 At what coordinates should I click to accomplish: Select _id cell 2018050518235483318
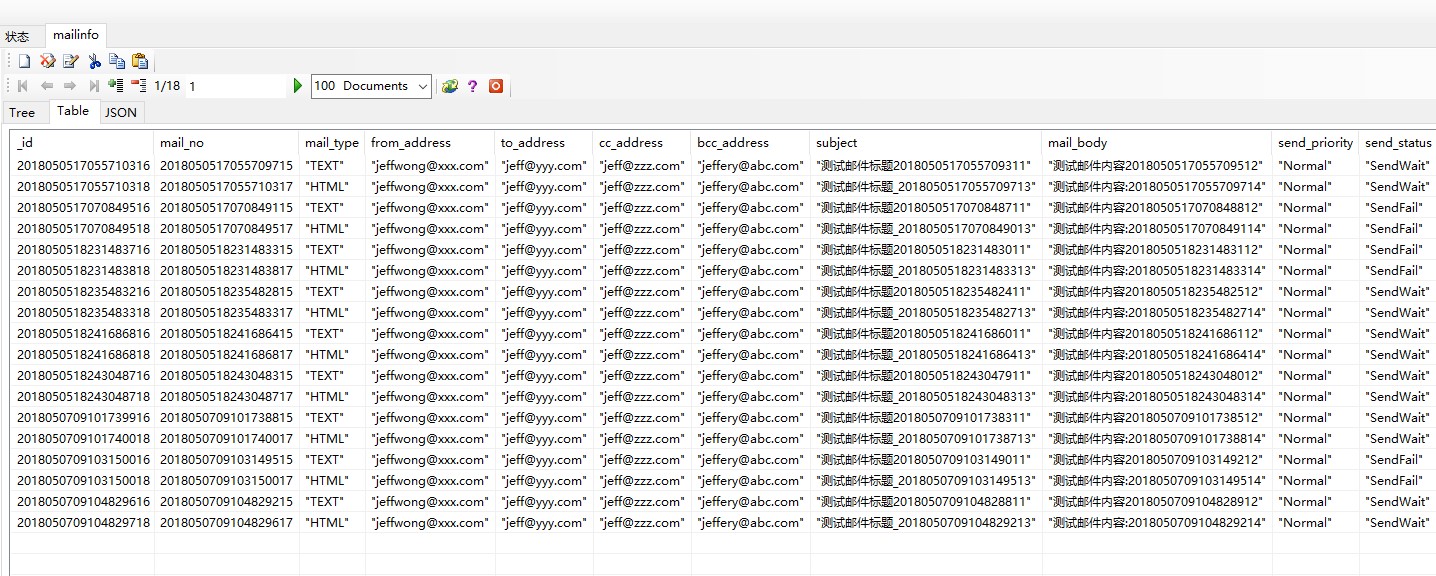point(83,313)
